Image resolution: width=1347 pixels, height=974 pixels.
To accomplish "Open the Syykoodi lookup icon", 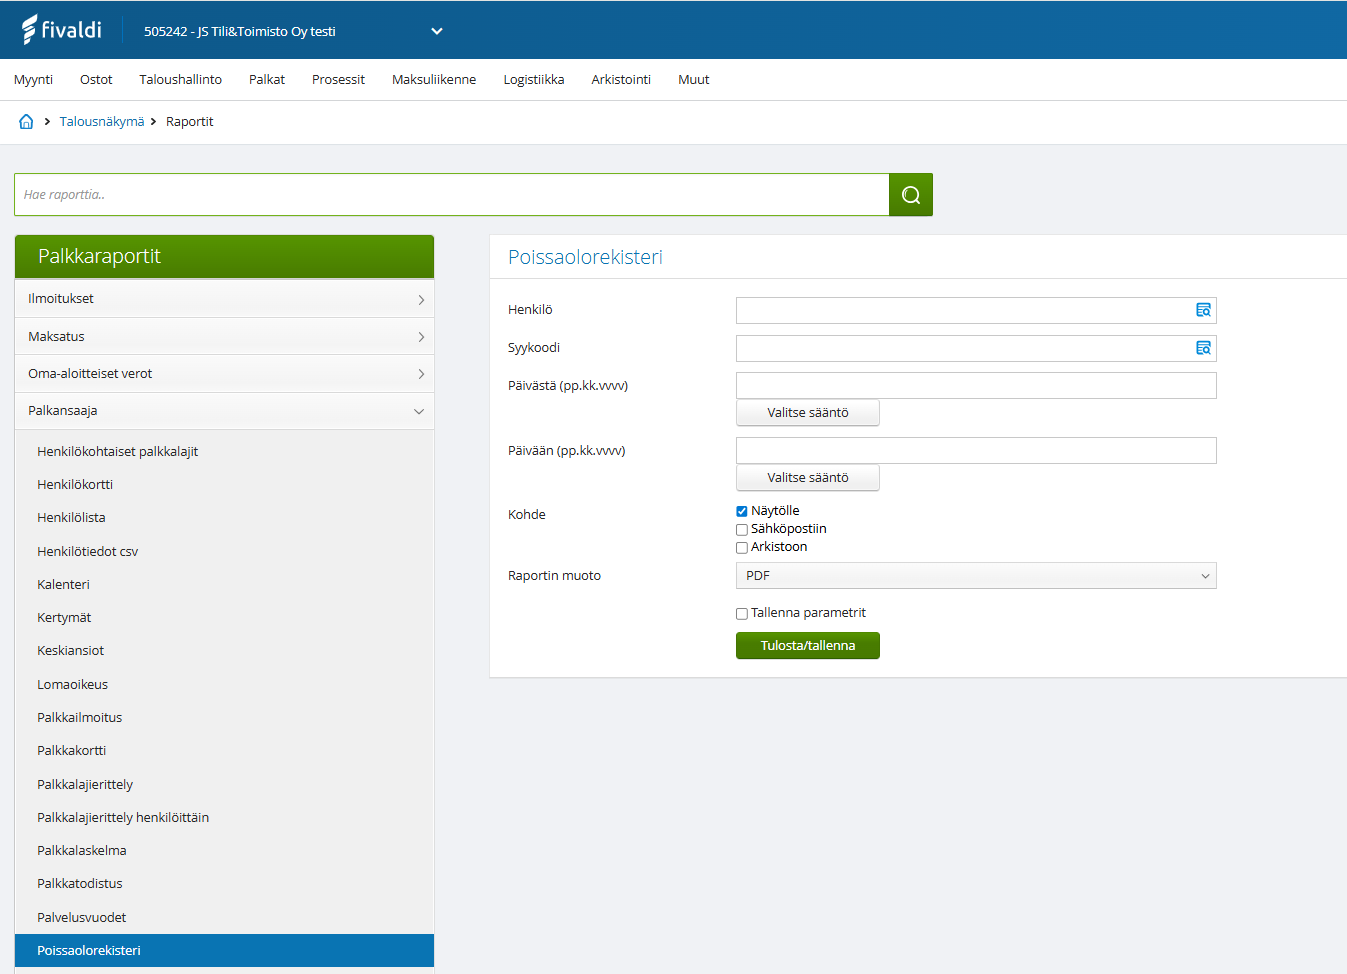I will pyautogui.click(x=1203, y=348).
